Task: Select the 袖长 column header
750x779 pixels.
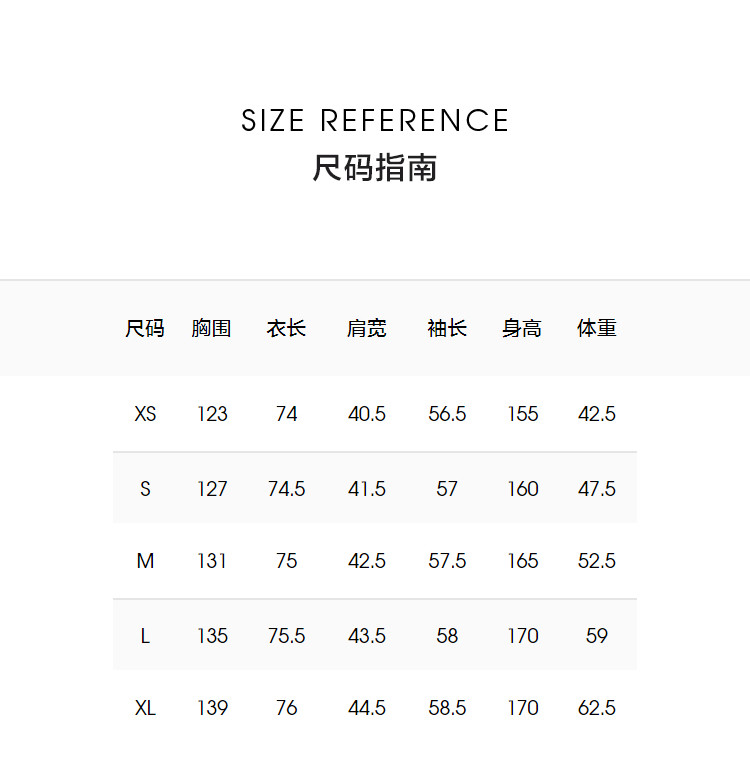Action: (x=447, y=328)
